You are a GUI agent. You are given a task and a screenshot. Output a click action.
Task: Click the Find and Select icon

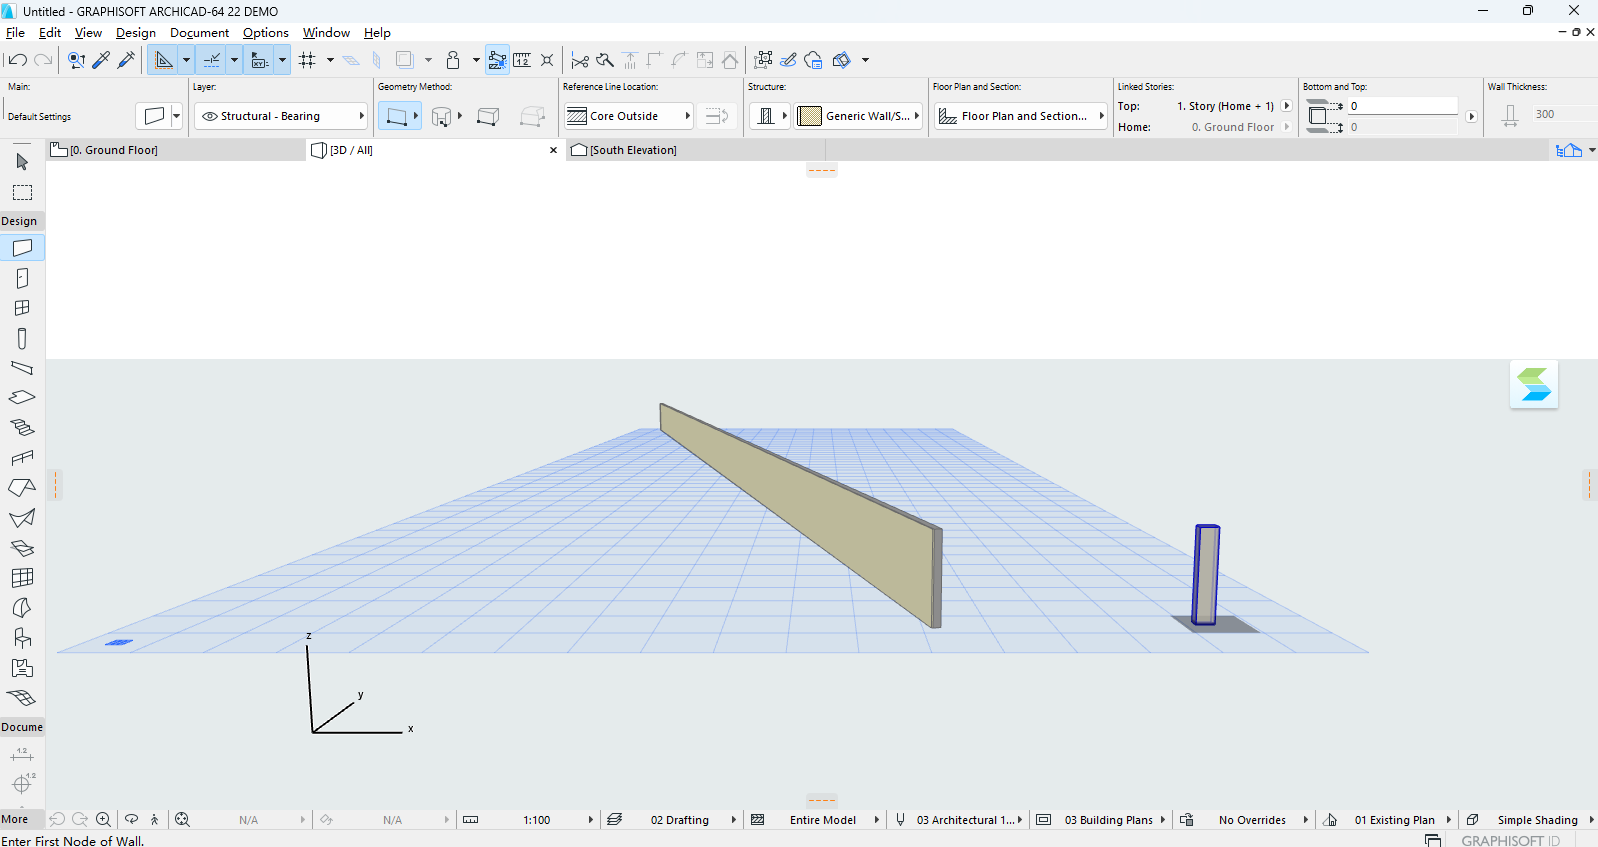pyautogui.click(x=76, y=60)
